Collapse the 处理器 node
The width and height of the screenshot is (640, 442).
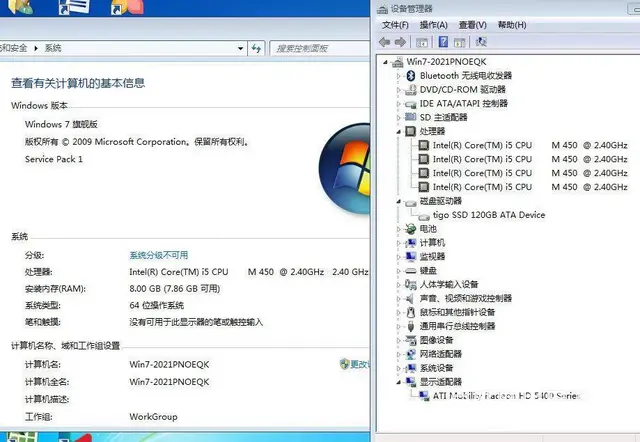point(399,131)
